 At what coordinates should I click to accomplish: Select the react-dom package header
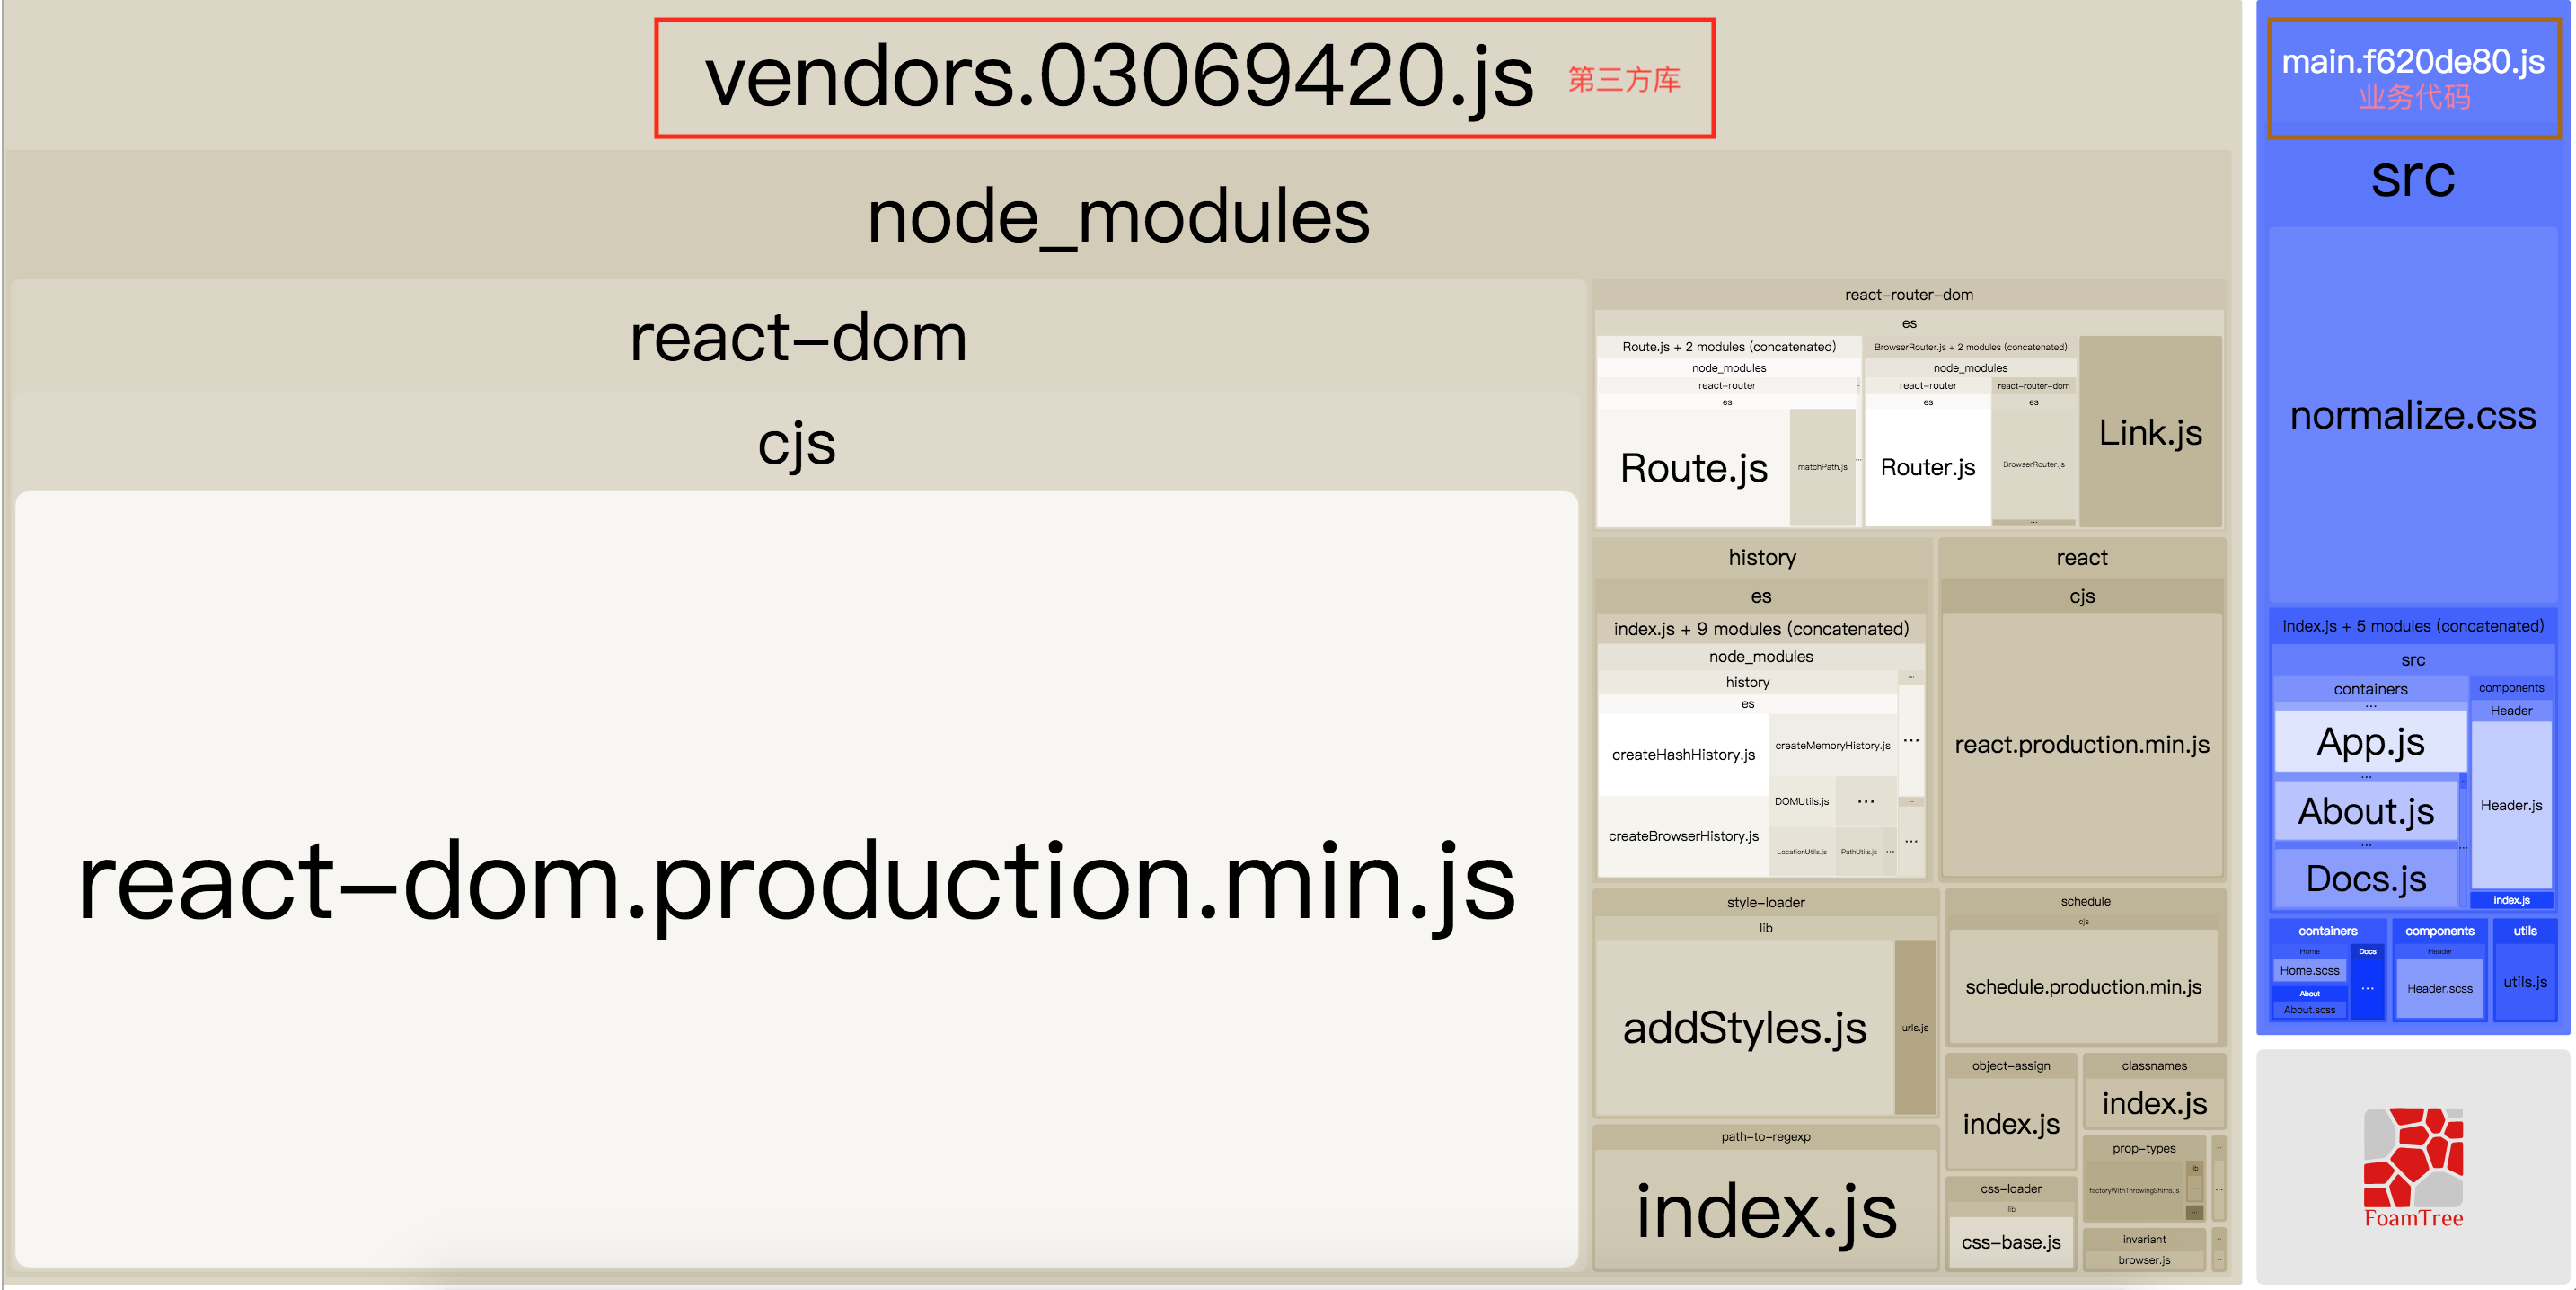[798, 337]
